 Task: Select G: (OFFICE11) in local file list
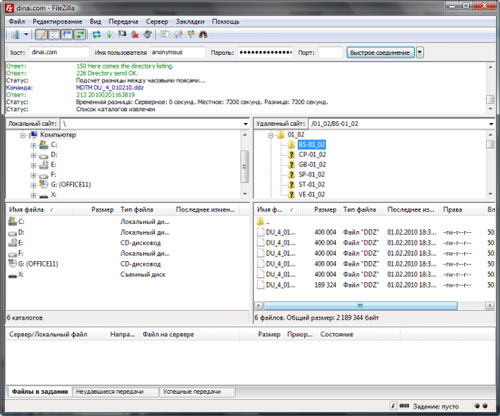pos(33,264)
